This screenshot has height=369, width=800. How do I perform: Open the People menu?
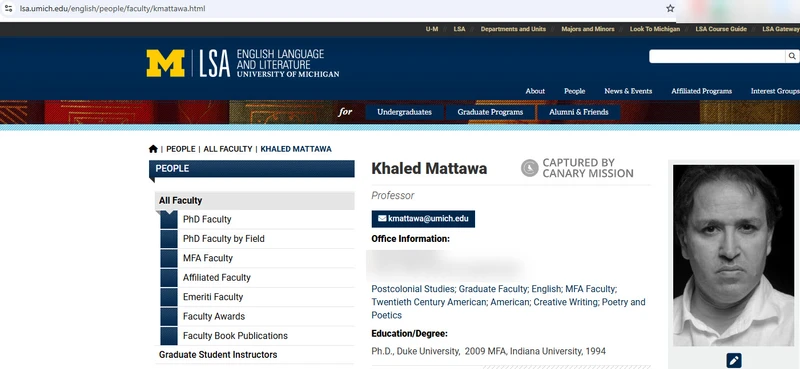click(x=574, y=91)
